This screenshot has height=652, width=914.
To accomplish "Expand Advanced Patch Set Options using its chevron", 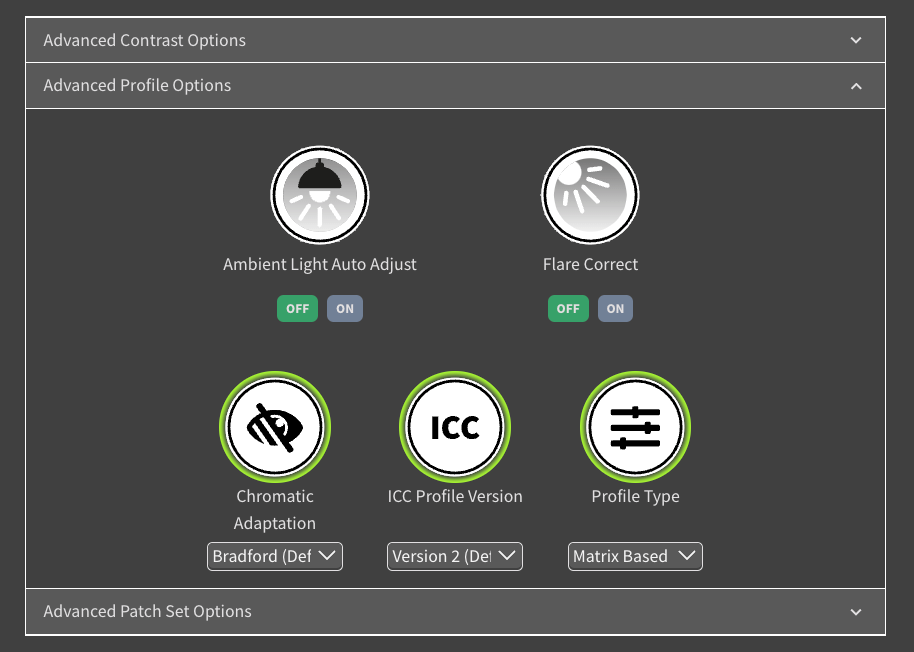I will 856,612.
